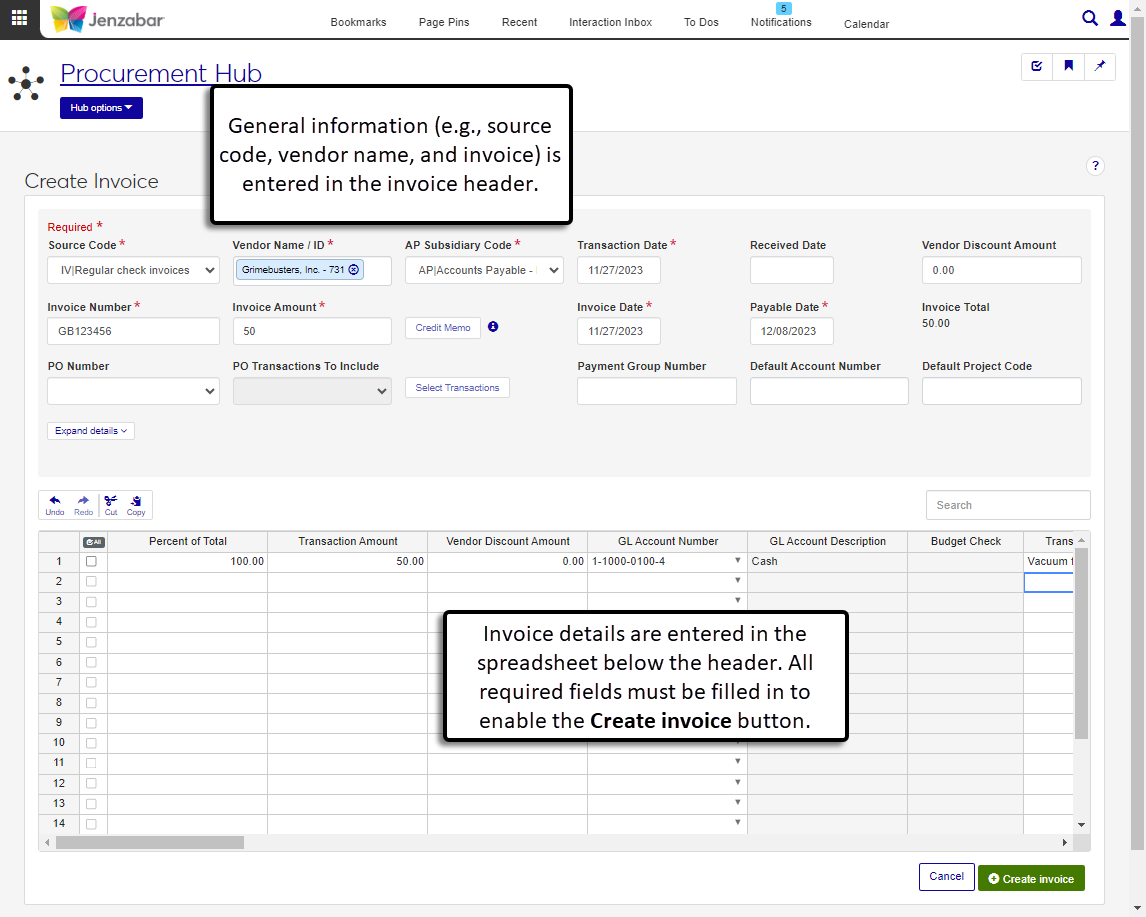This screenshot has width=1146, height=917.
Task: Toggle the select All rows checkbox
Action: 93,542
